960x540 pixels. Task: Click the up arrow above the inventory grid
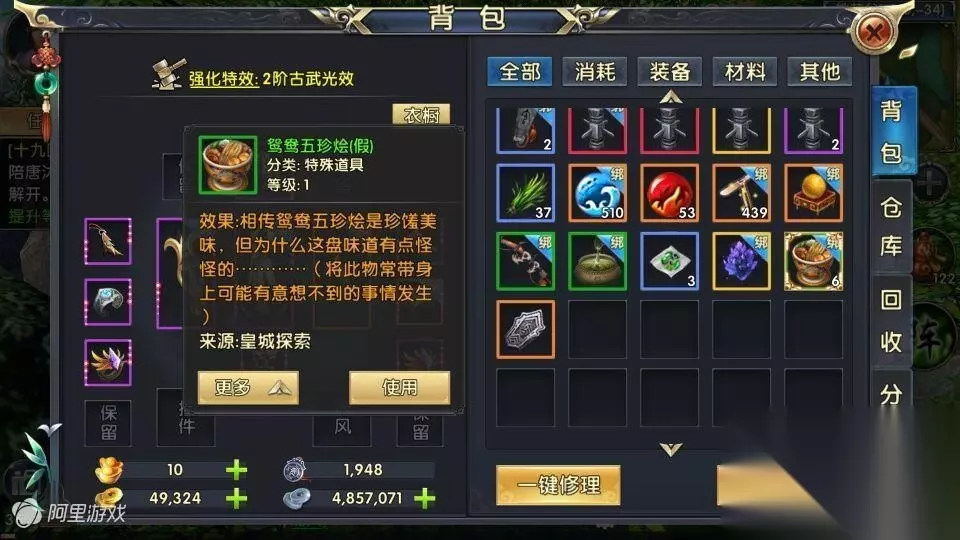coord(671,97)
